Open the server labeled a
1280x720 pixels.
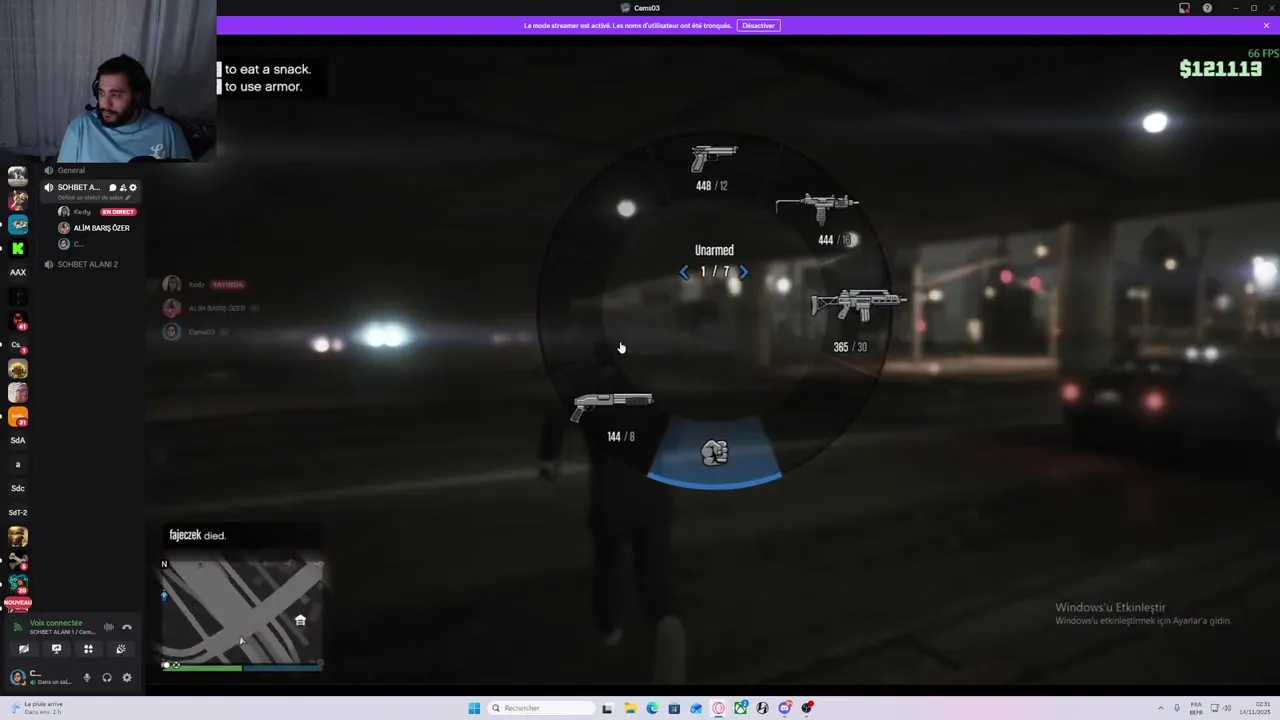tap(18, 464)
